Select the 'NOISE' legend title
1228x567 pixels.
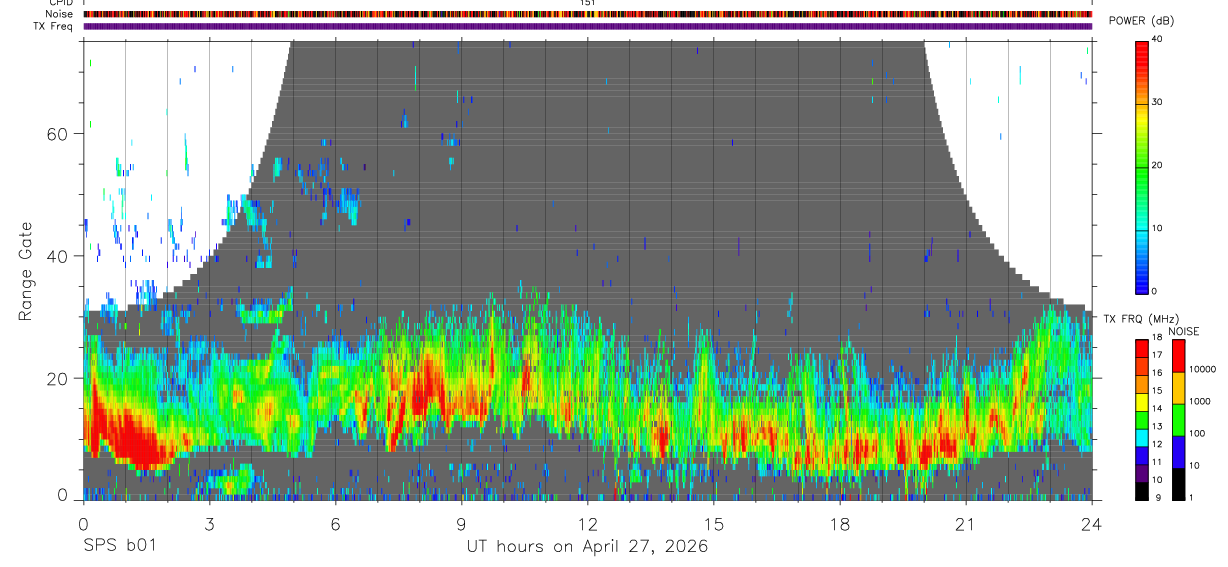[x=1184, y=331]
